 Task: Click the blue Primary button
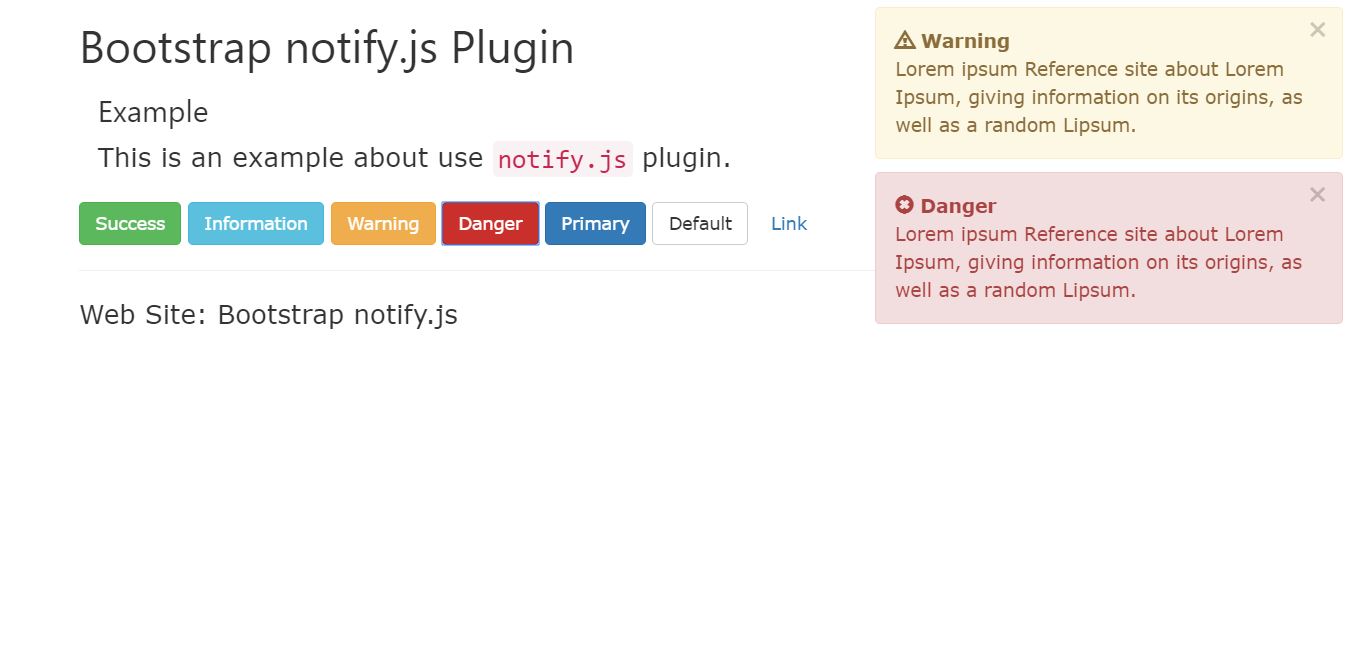[595, 223]
